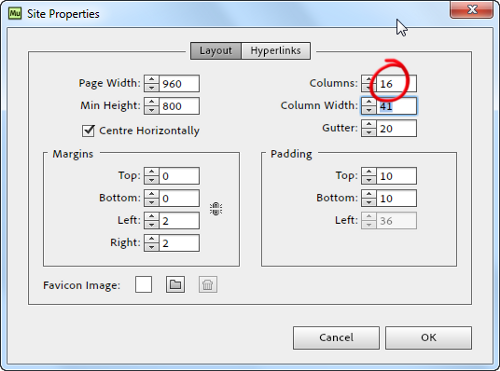
Task: Increase Margins Bottom with up arrow
Action: point(152,194)
